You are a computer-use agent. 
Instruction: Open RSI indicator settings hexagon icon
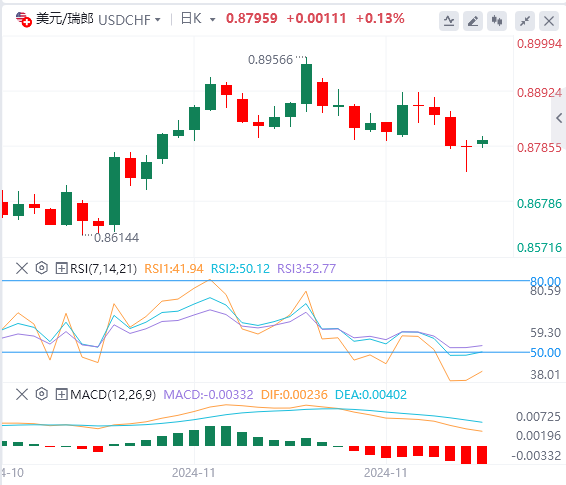coord(42,268)
